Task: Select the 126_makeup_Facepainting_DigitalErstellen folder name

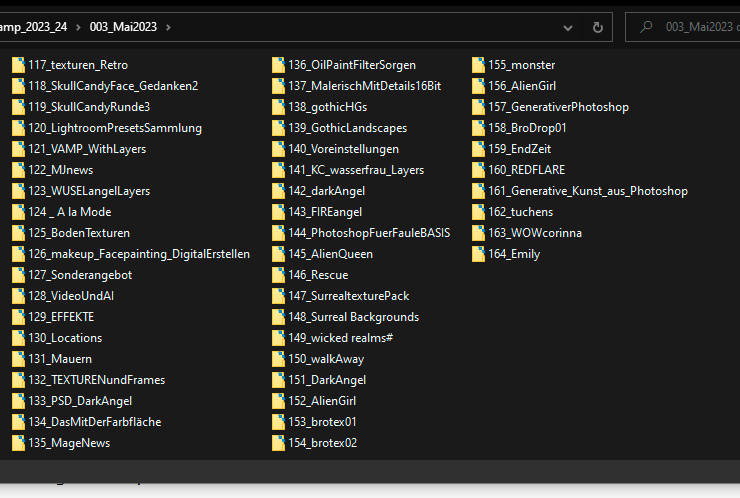Action: 139,254
